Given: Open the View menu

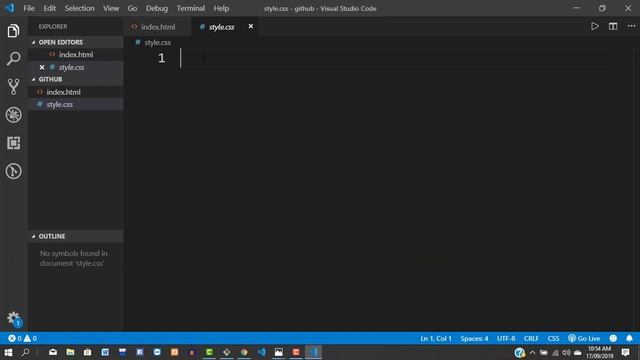Looking at the screenshot, I should [111, 8].
